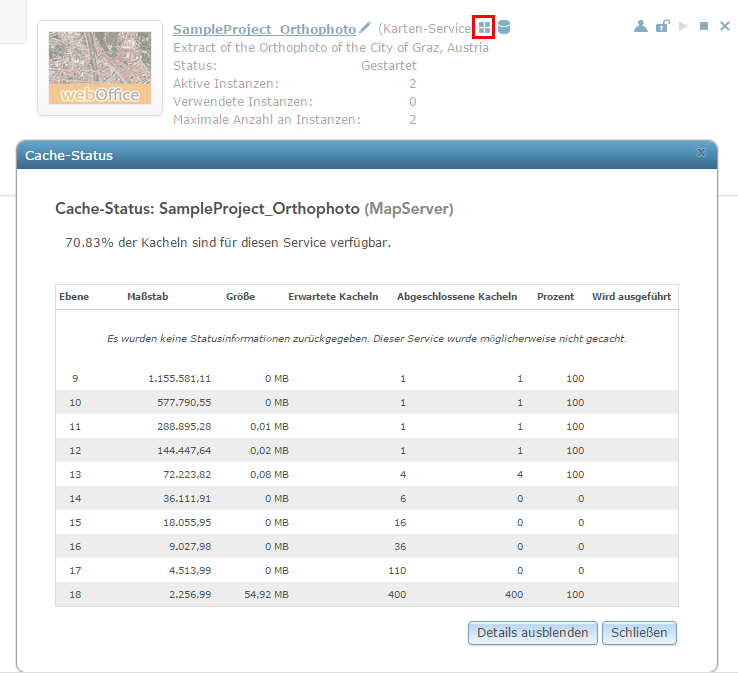Click the Maximale Anzahl an Instanzen label
The image size is (738, 673).
(x=267, y=120)
